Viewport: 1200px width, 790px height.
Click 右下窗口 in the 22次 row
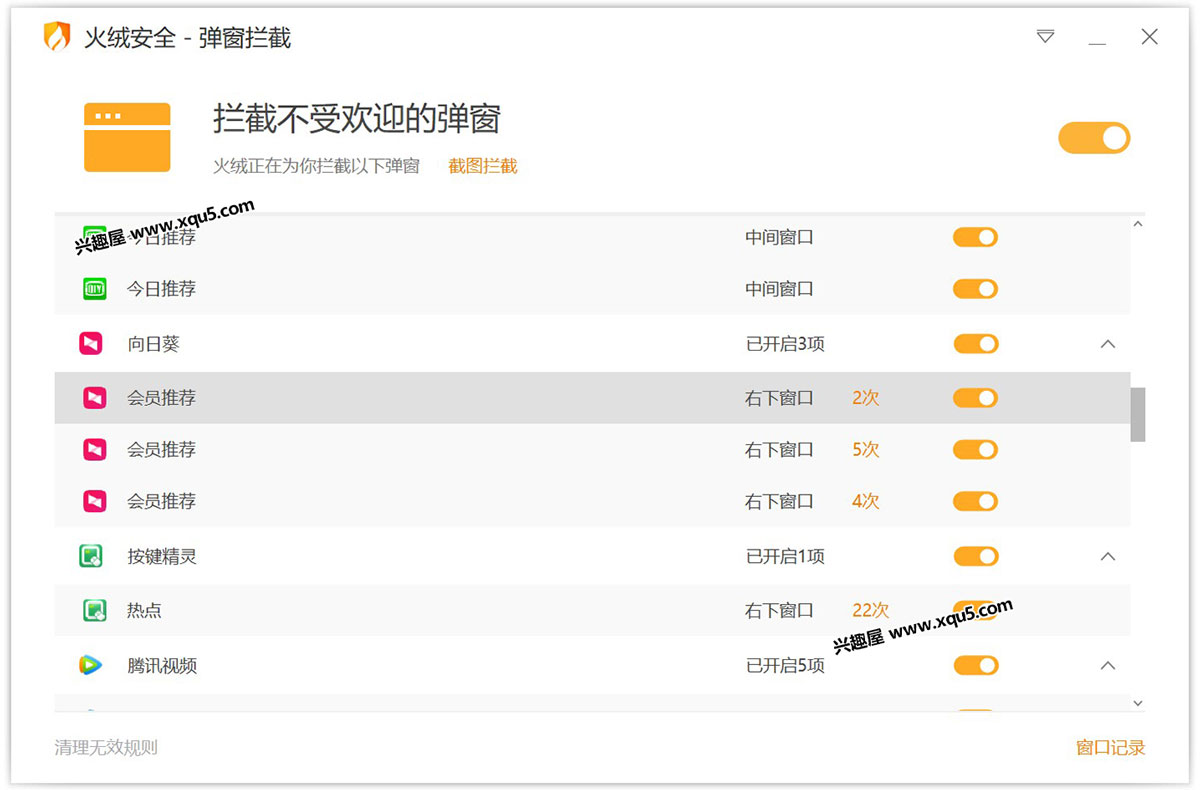click(779, 610)
